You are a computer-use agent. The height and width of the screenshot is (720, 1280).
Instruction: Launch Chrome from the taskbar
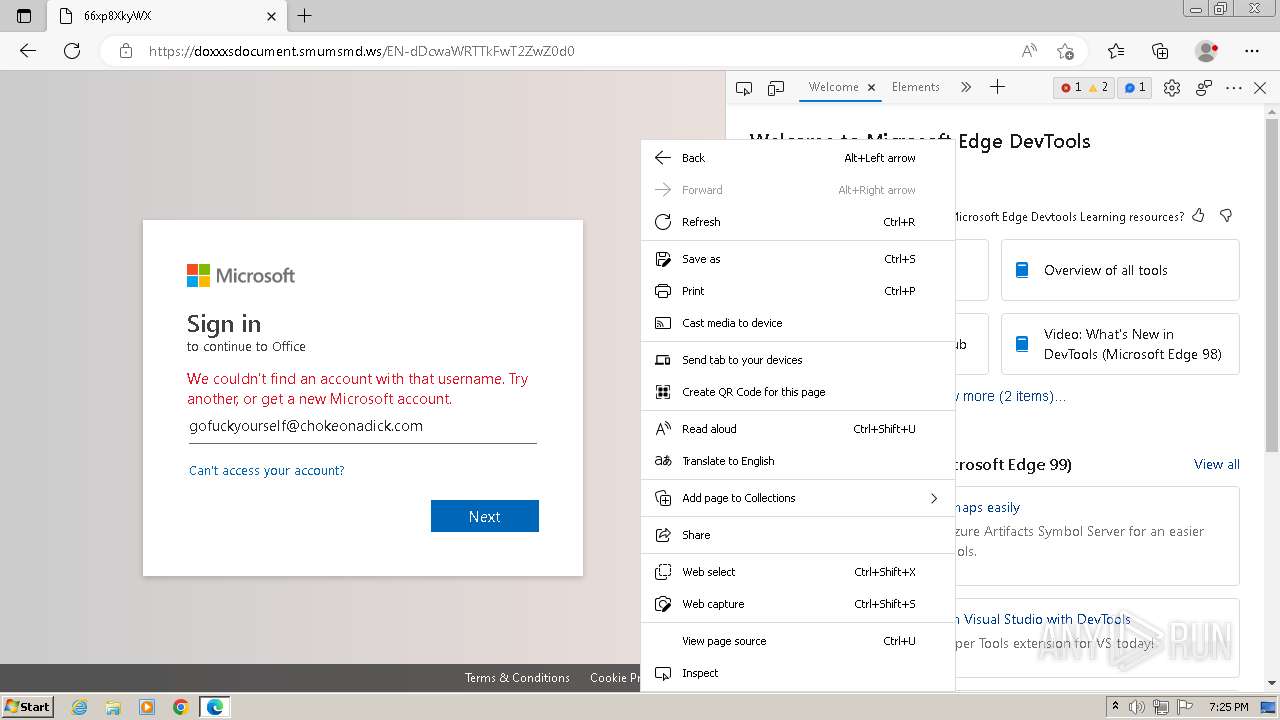point(181,707)
